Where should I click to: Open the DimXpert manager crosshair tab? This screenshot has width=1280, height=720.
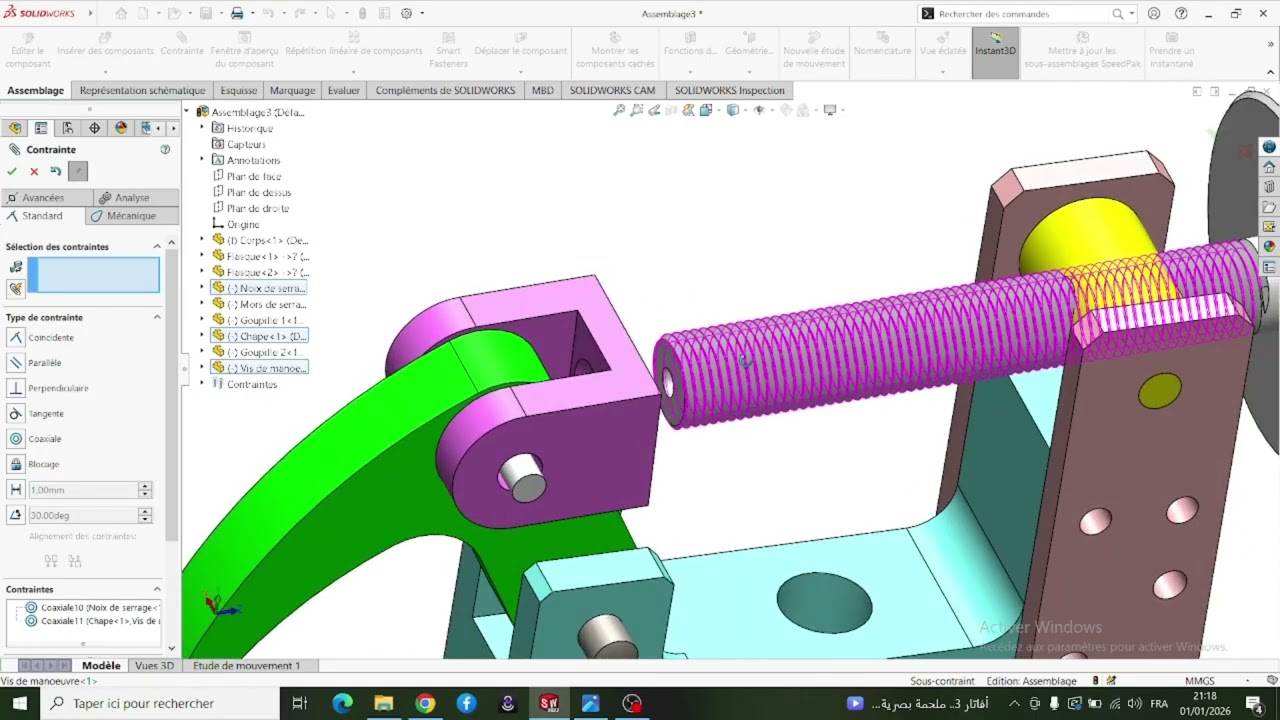95,128
